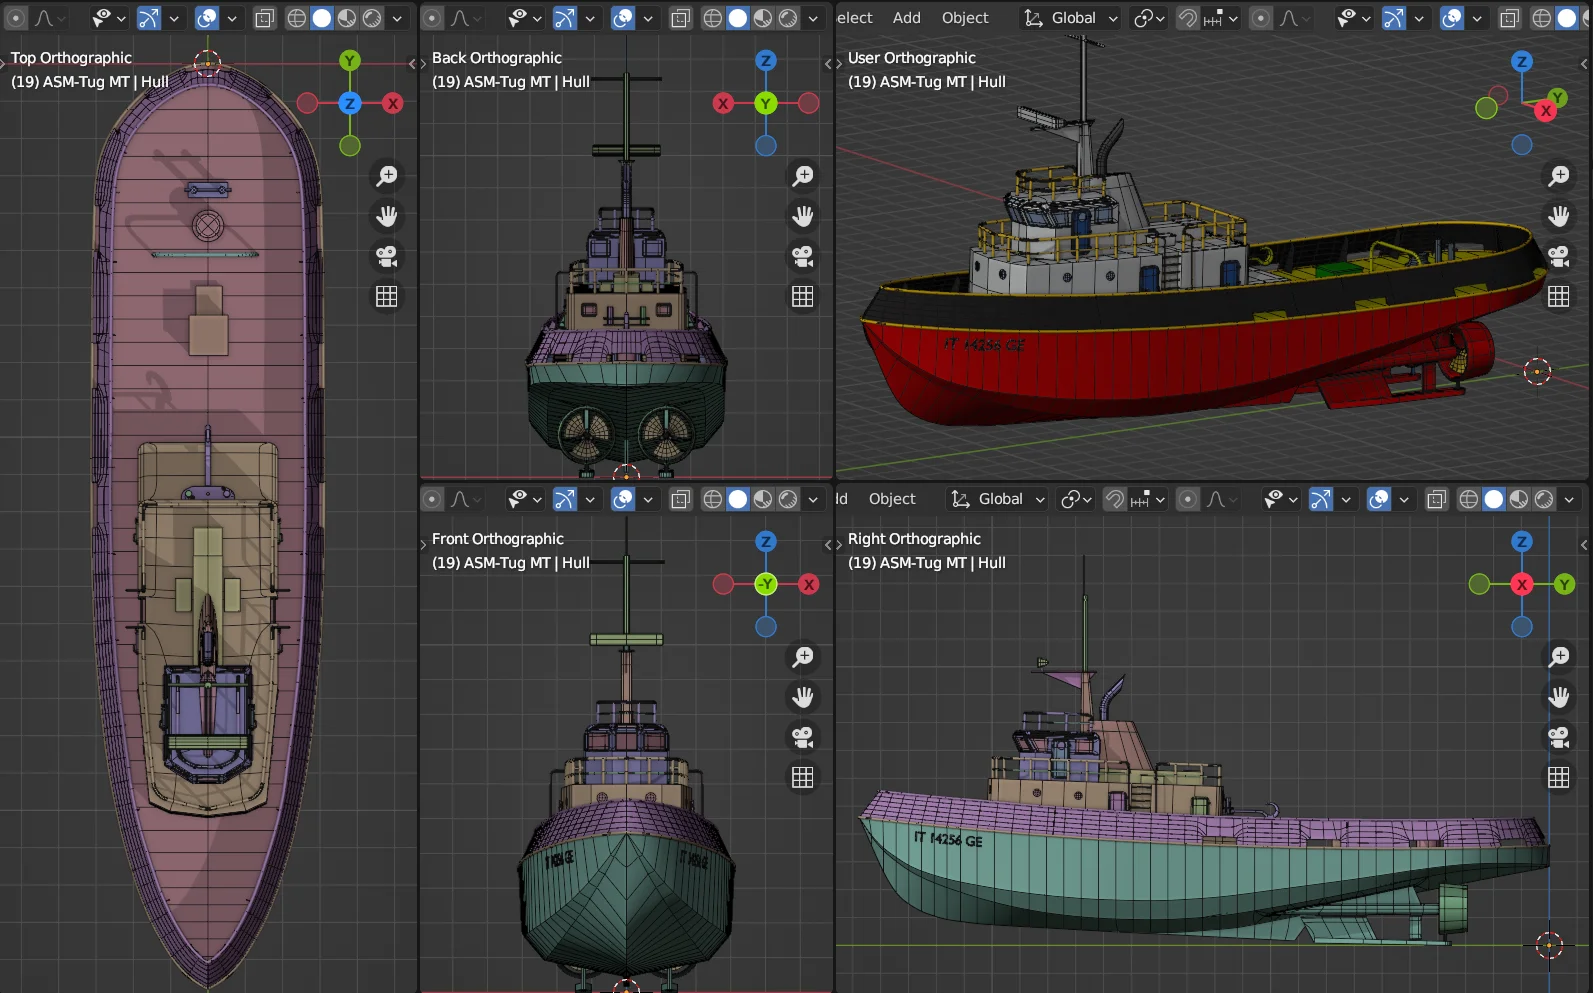Screen dimensions: 1593x993
Task: Click blue negative Z axis on Right Orthographic gizmo
Action: click(1522, 627)
